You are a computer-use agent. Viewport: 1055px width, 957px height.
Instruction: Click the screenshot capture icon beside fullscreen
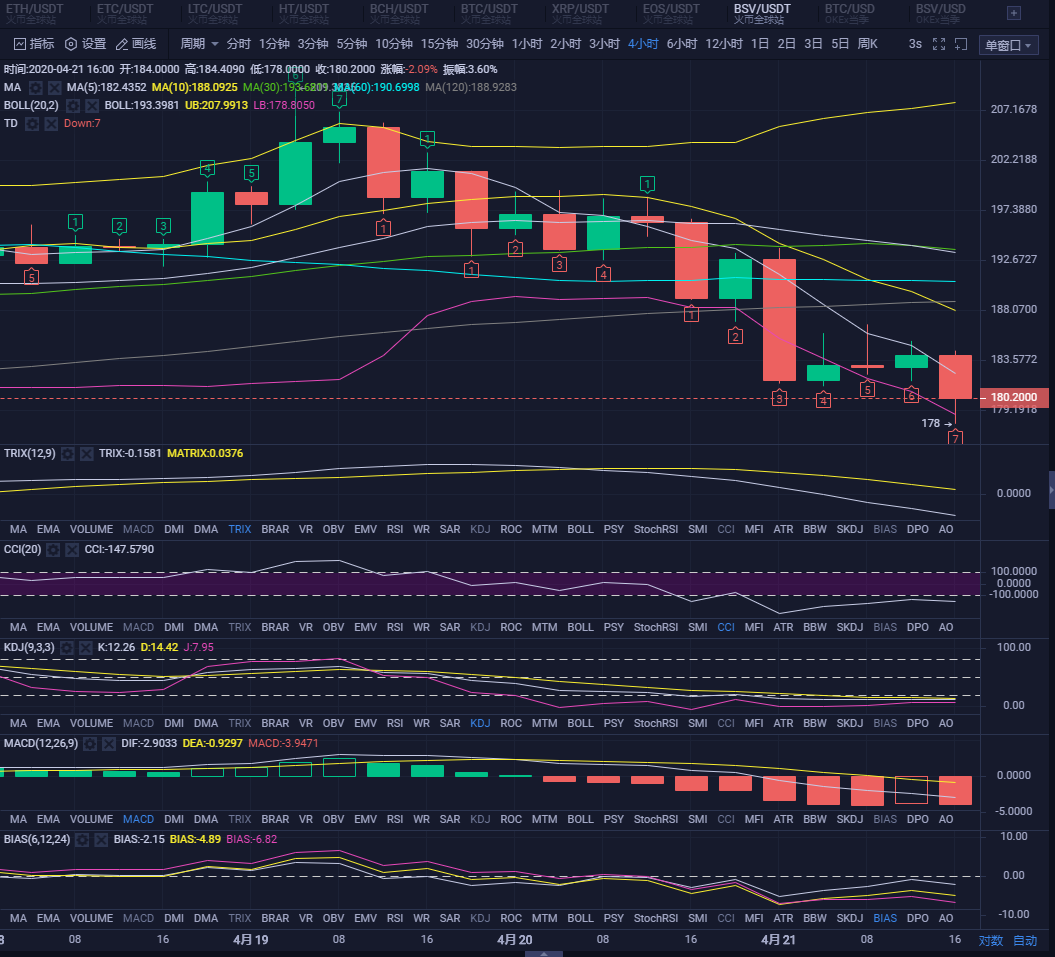[x=961, y=44]
